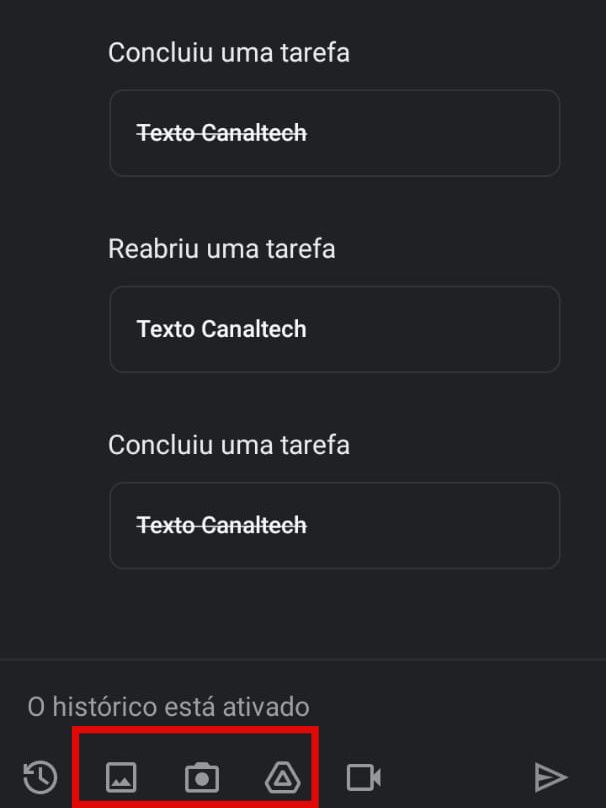Send the message with the arrow icon
This screenshot has height=808, width=606.
pyautogui.click(x=550, y=777)
